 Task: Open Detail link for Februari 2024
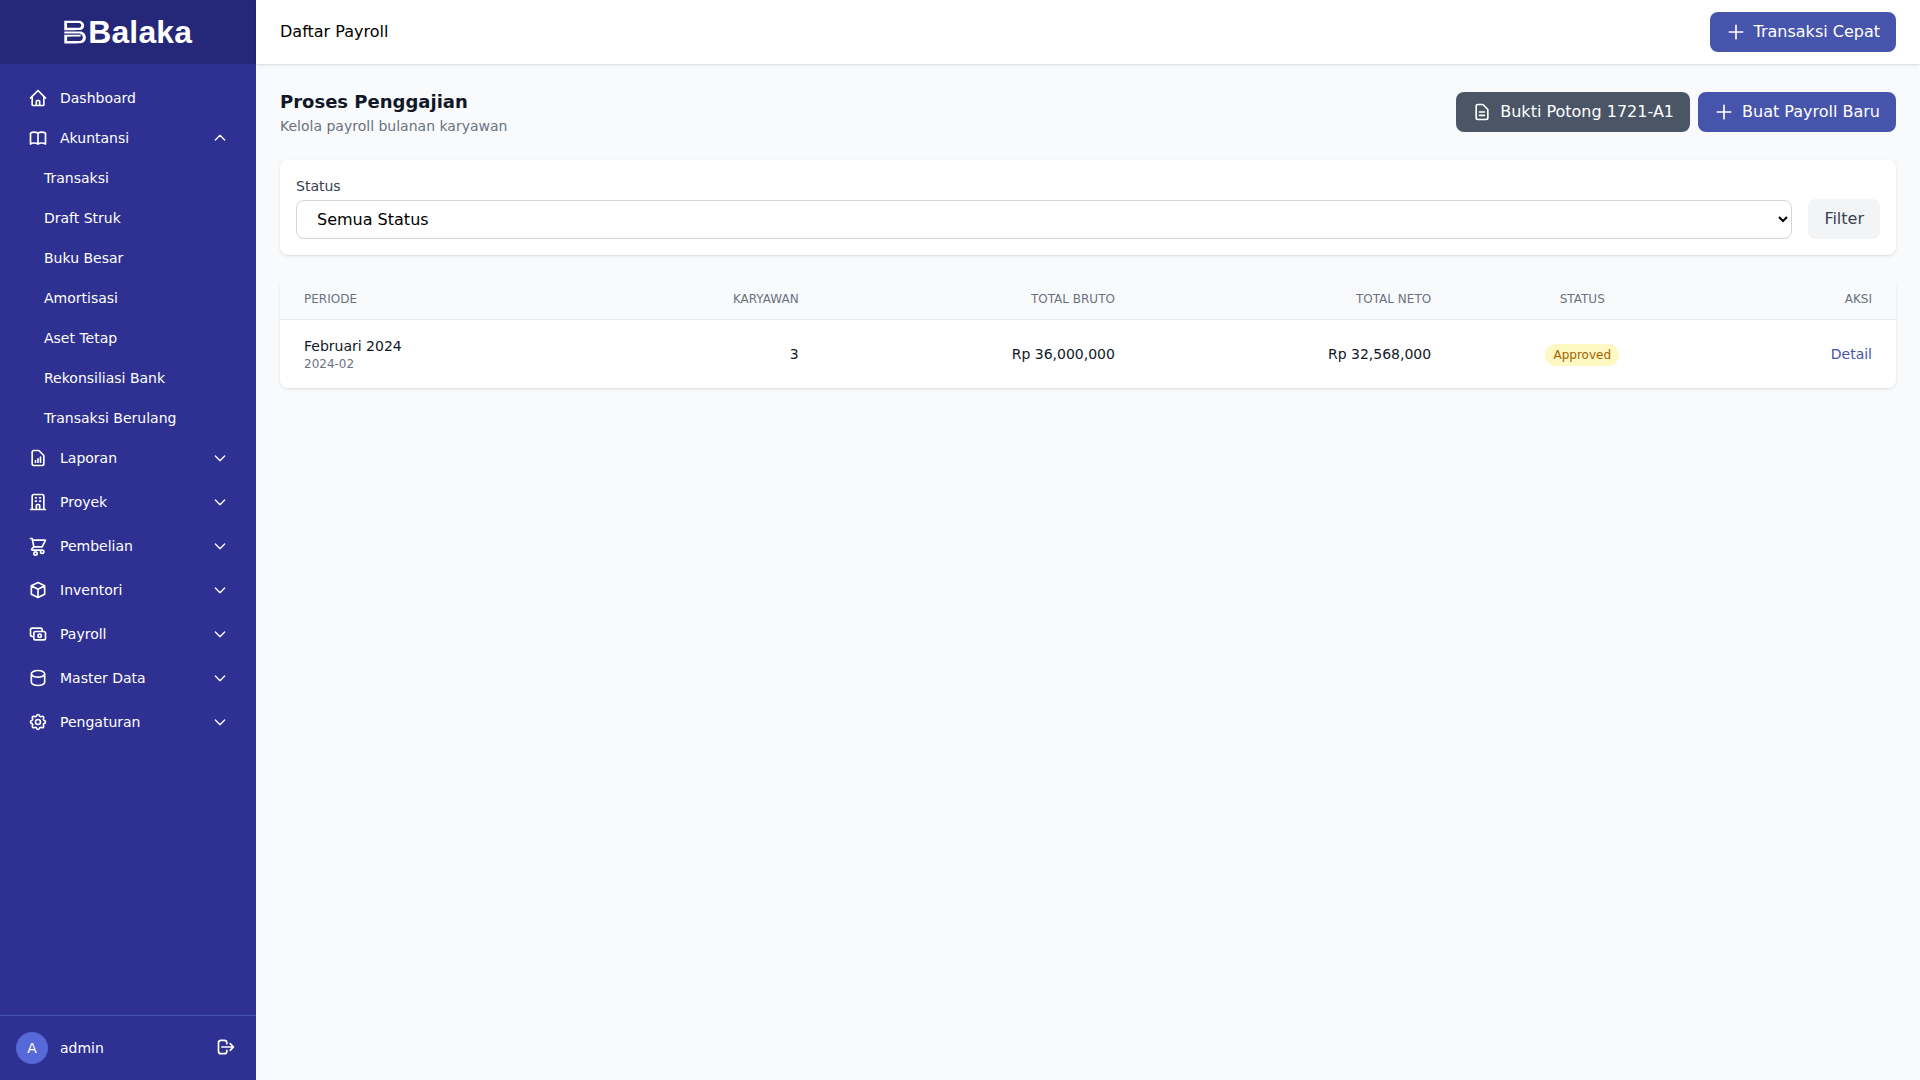coord(1850,354)
